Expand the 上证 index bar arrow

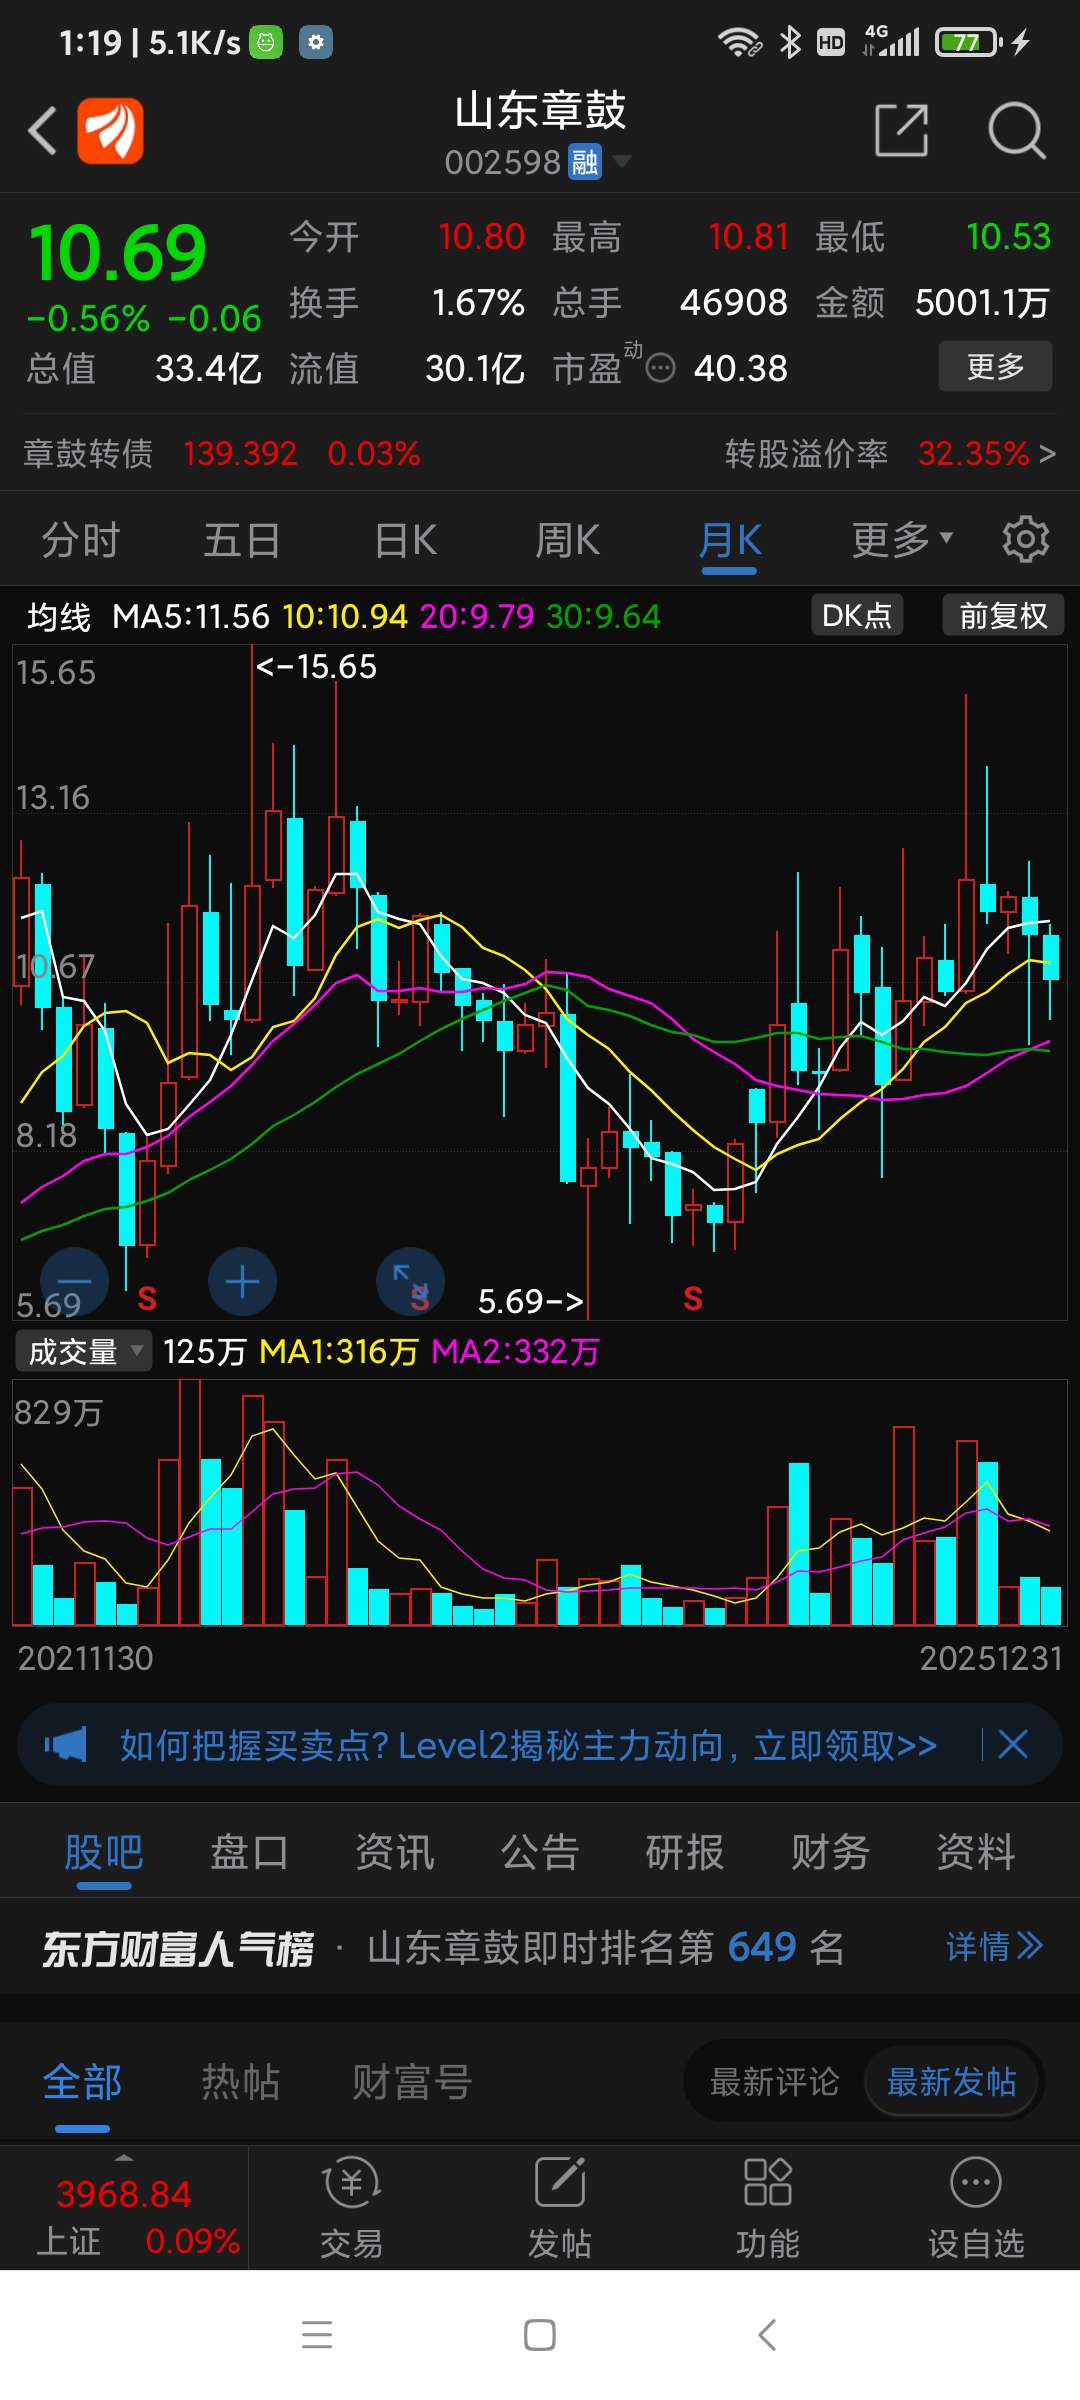124,2157
